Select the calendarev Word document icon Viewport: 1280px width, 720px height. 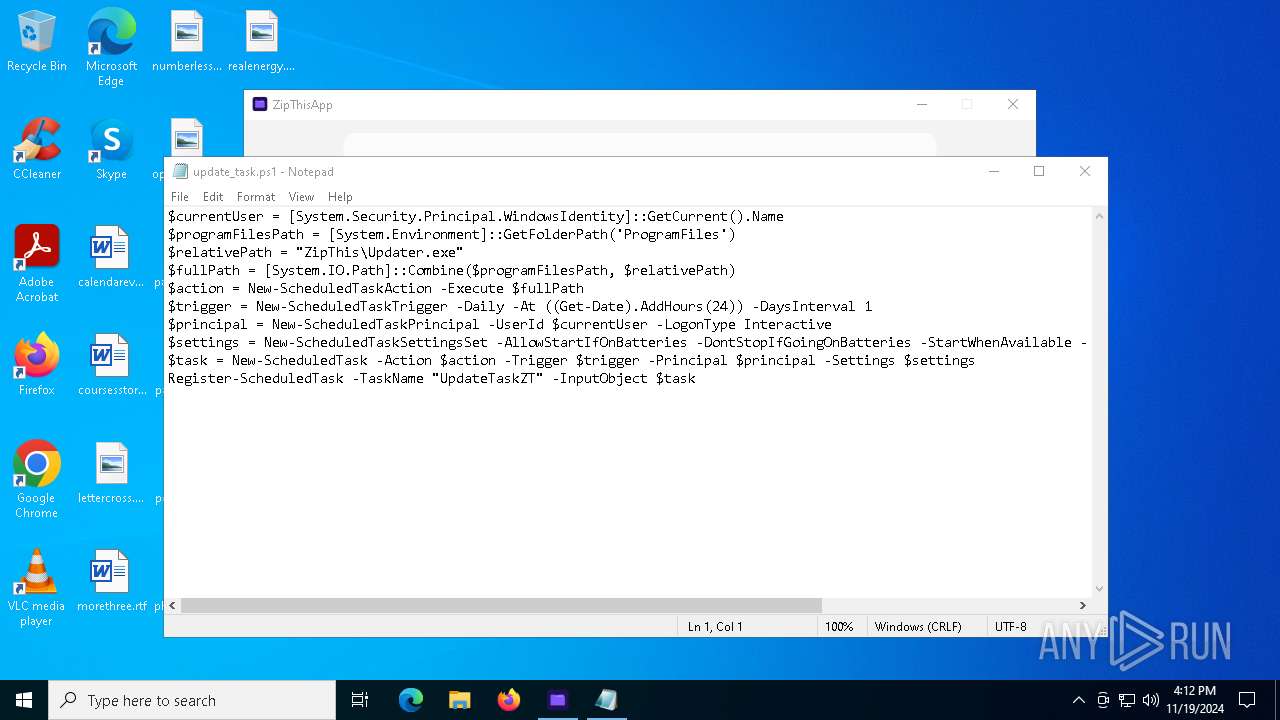coord(110,258)
